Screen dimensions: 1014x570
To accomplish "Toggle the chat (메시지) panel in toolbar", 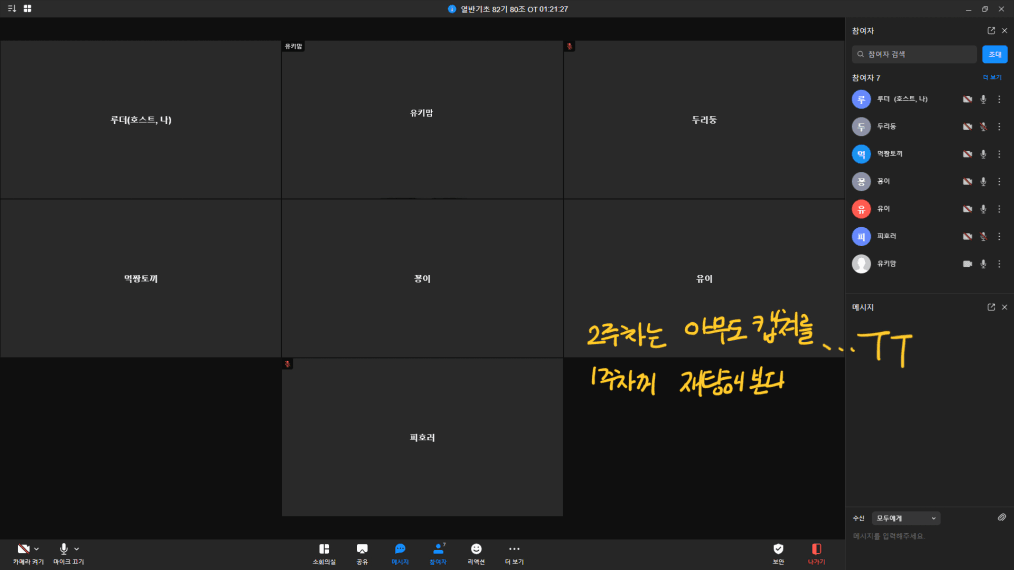I will 400,549.
